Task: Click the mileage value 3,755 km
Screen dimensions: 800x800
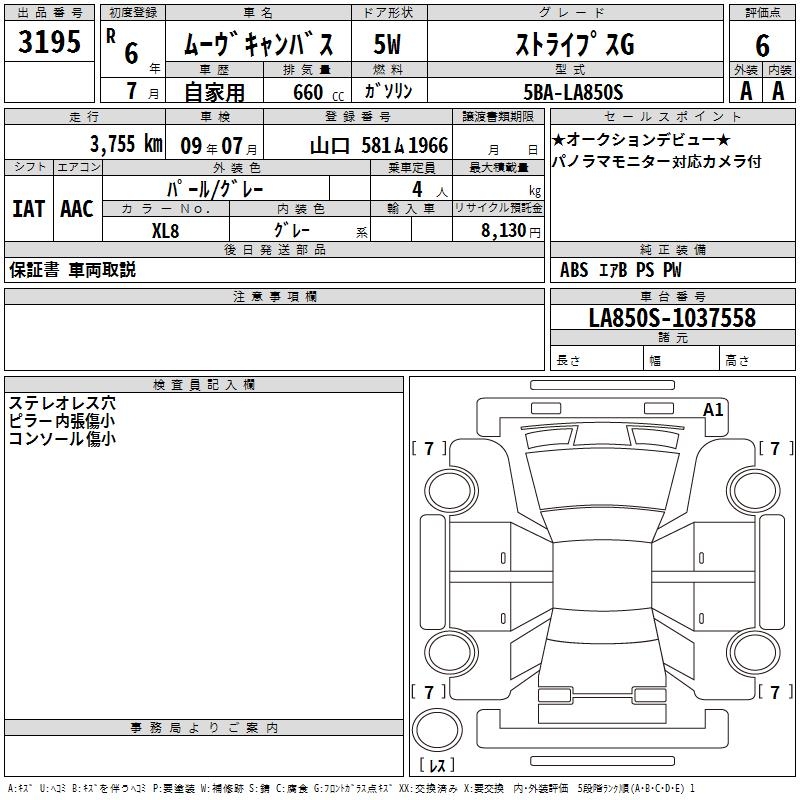Action: pos(126,144)
